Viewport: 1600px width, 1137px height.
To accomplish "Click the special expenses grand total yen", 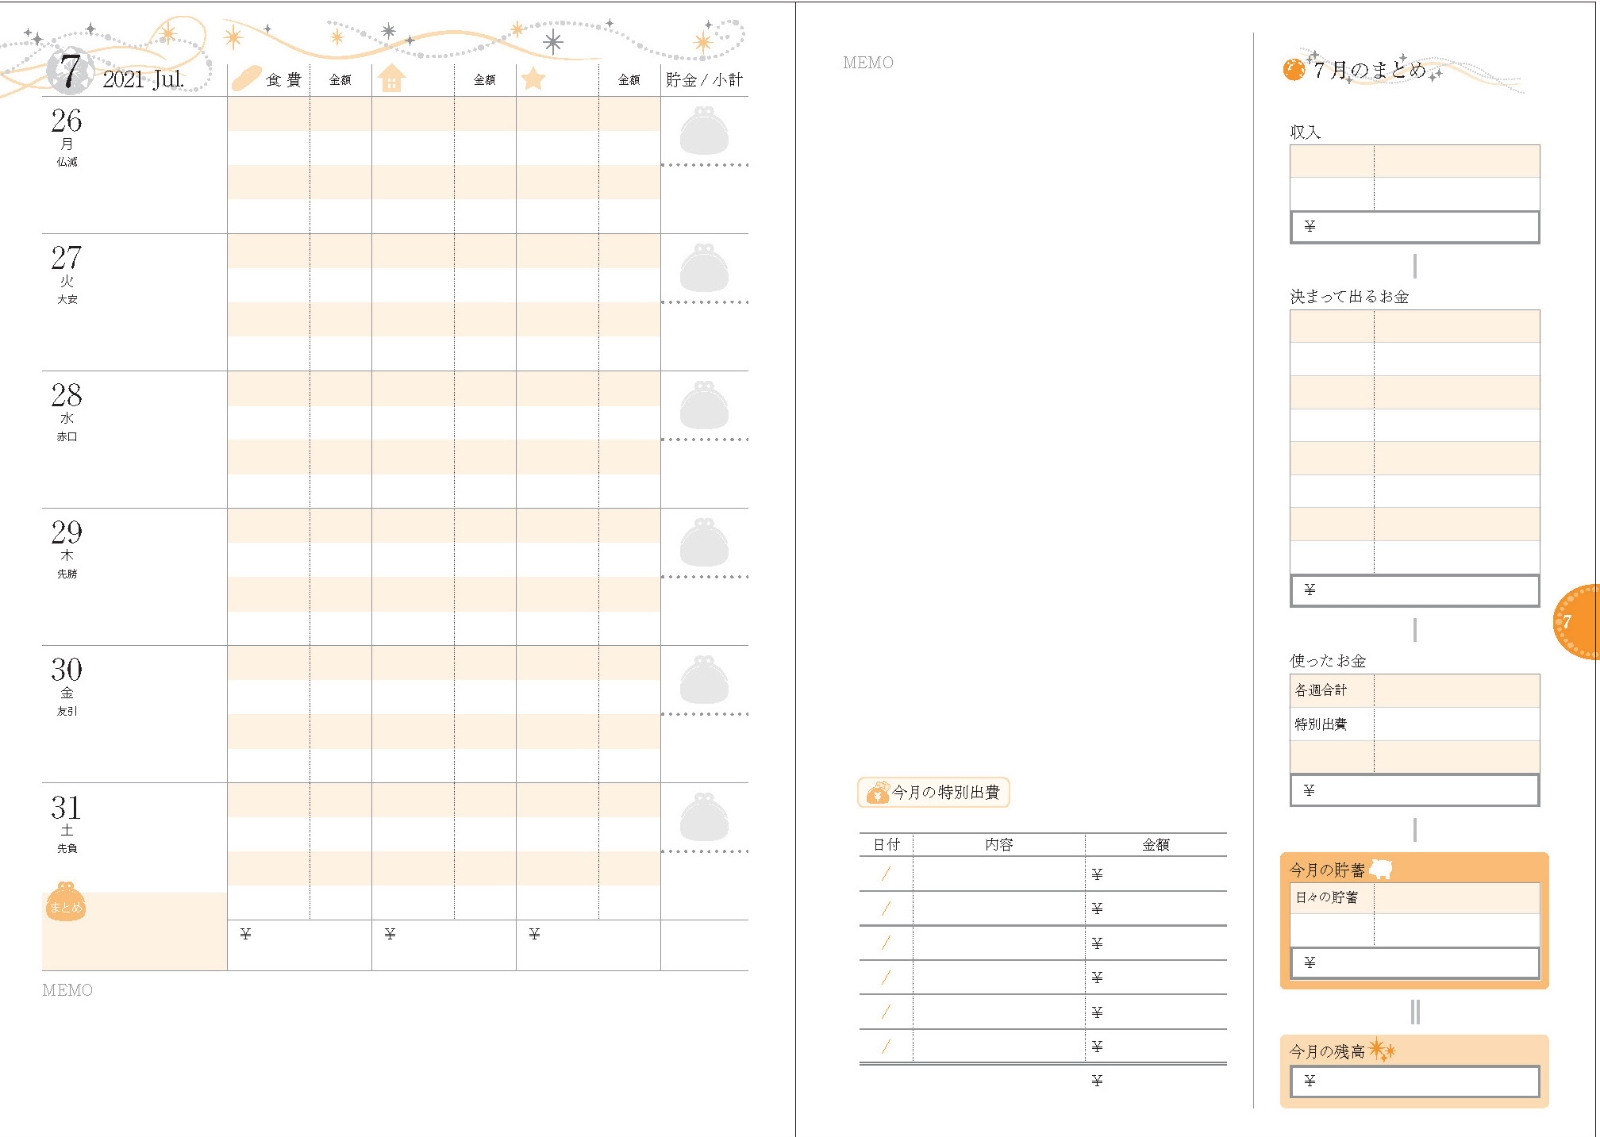I will click(x=1155, y=1080).
